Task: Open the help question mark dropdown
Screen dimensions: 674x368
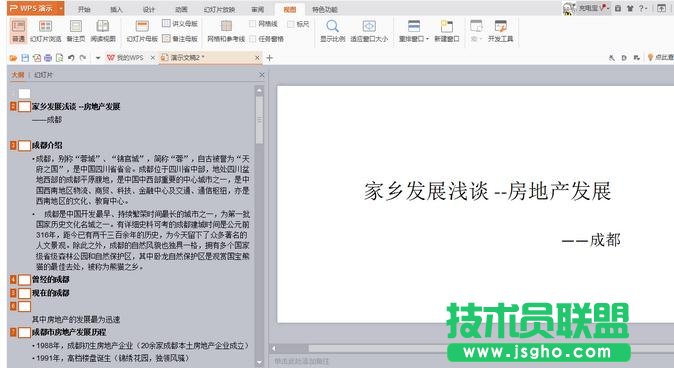Action: [643, 8]
